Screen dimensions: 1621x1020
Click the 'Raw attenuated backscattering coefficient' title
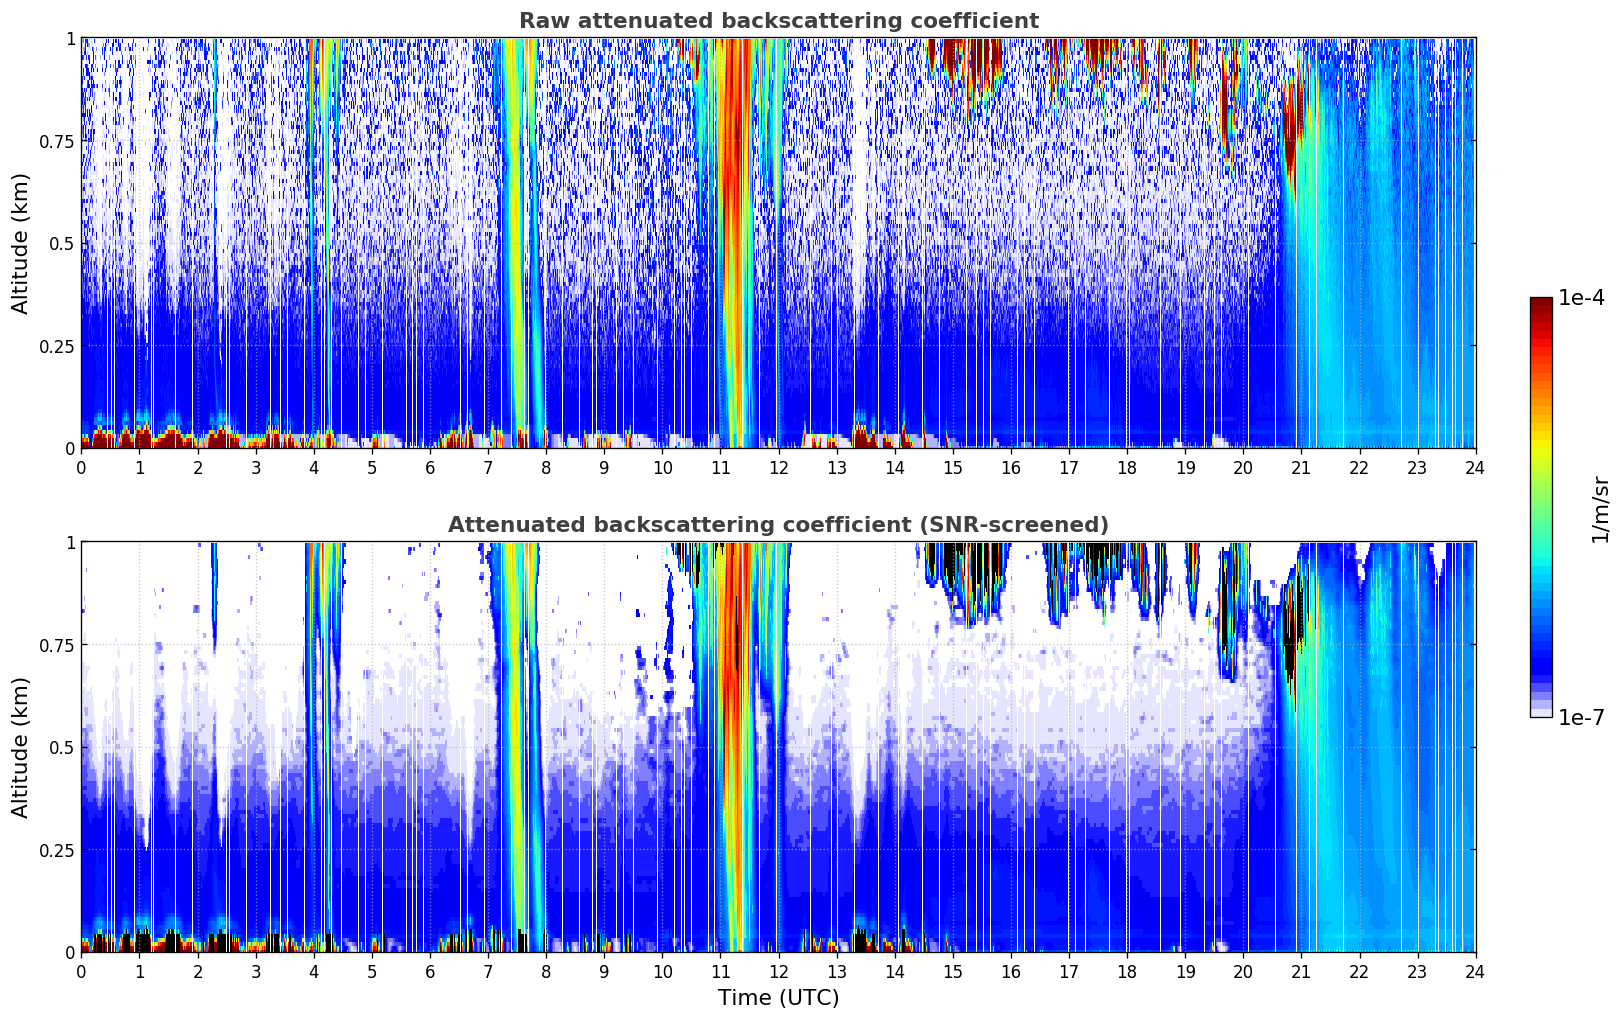(778, 21)
